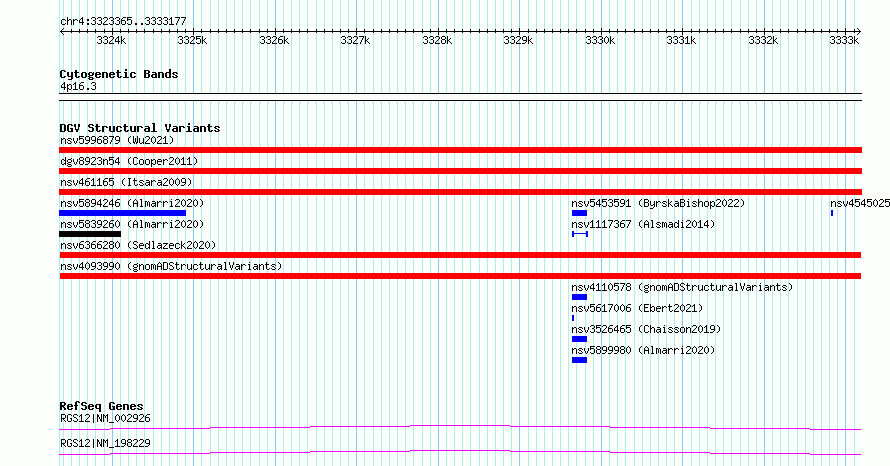Click the blue bar of nsv5894246
Image resolution: width=890 pixels, height=466 pixels.
[123, 213]
